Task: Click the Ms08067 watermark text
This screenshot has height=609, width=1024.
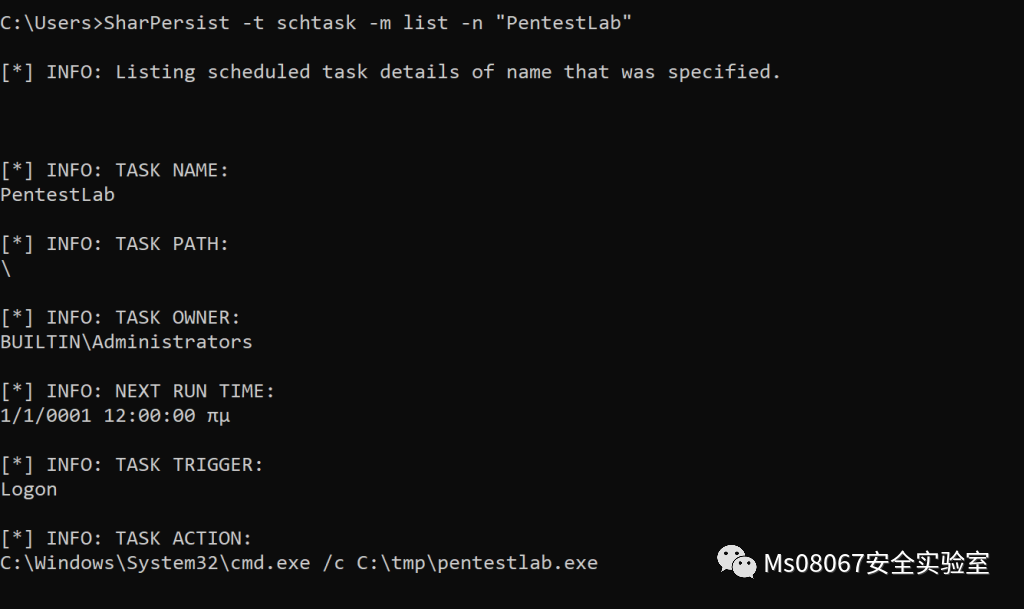Action: (x=876, y=563)
